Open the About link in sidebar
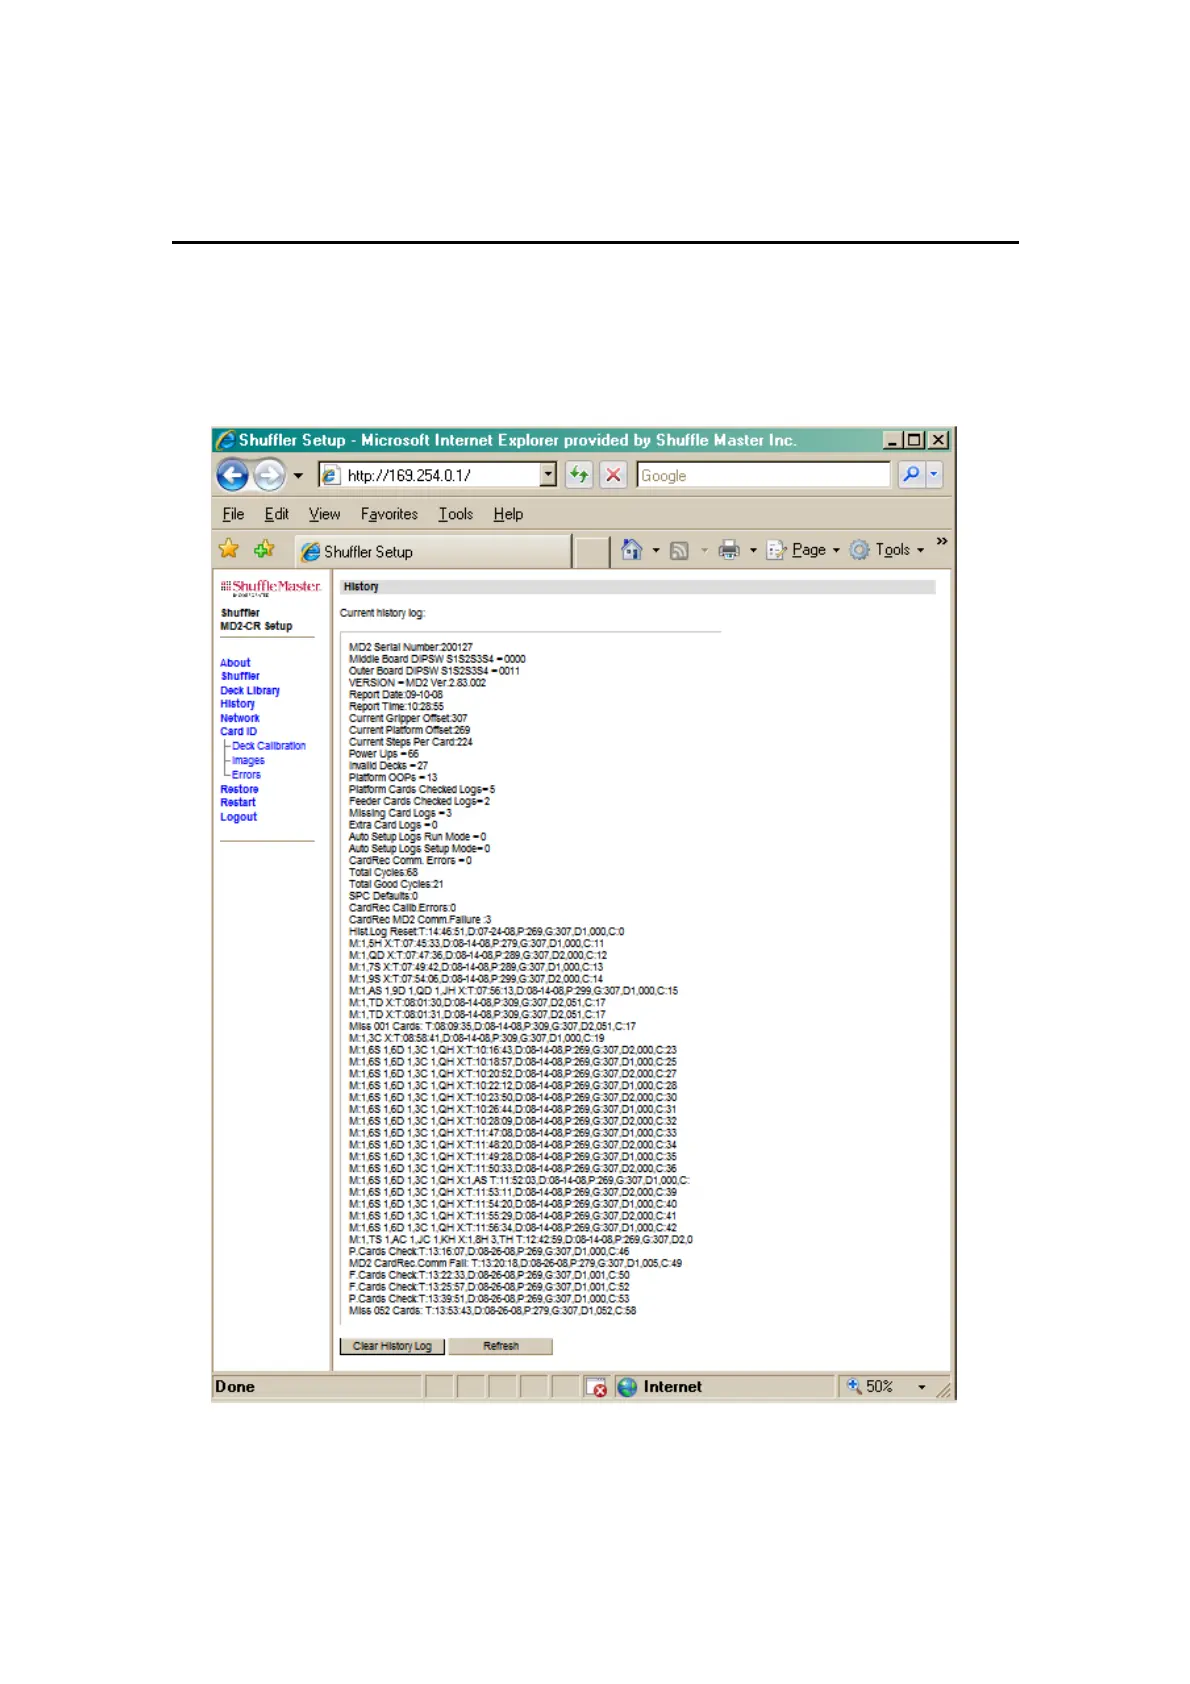Viewport: 1190px width, 1684px height. tap(235, 663)
